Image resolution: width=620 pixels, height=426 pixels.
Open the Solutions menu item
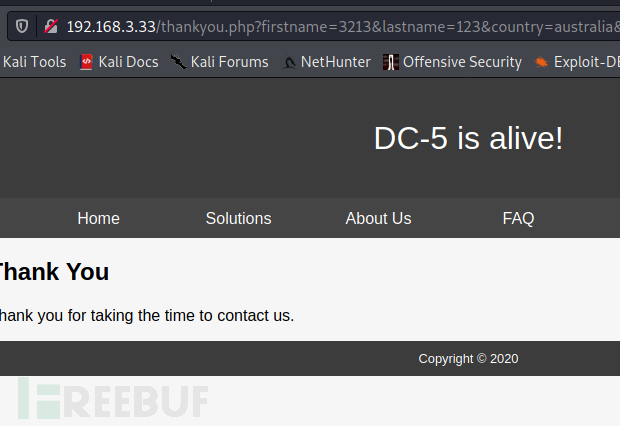tap(238, 218)
